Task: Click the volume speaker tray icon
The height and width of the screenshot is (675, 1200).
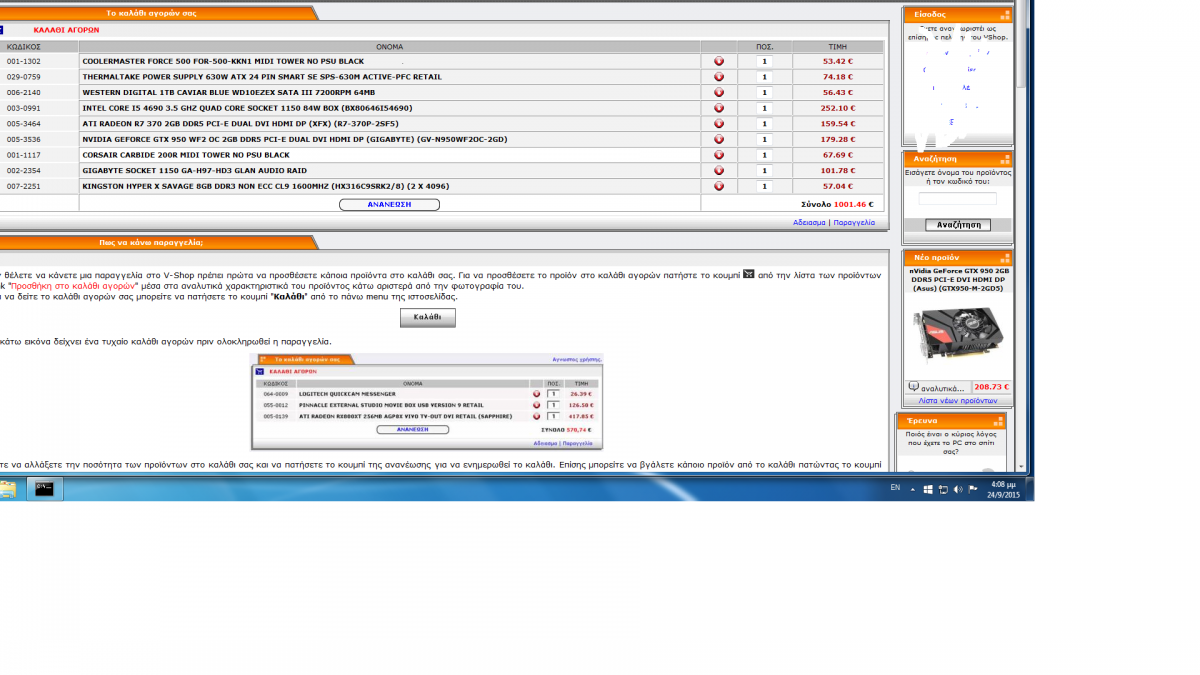Action: 958,489
